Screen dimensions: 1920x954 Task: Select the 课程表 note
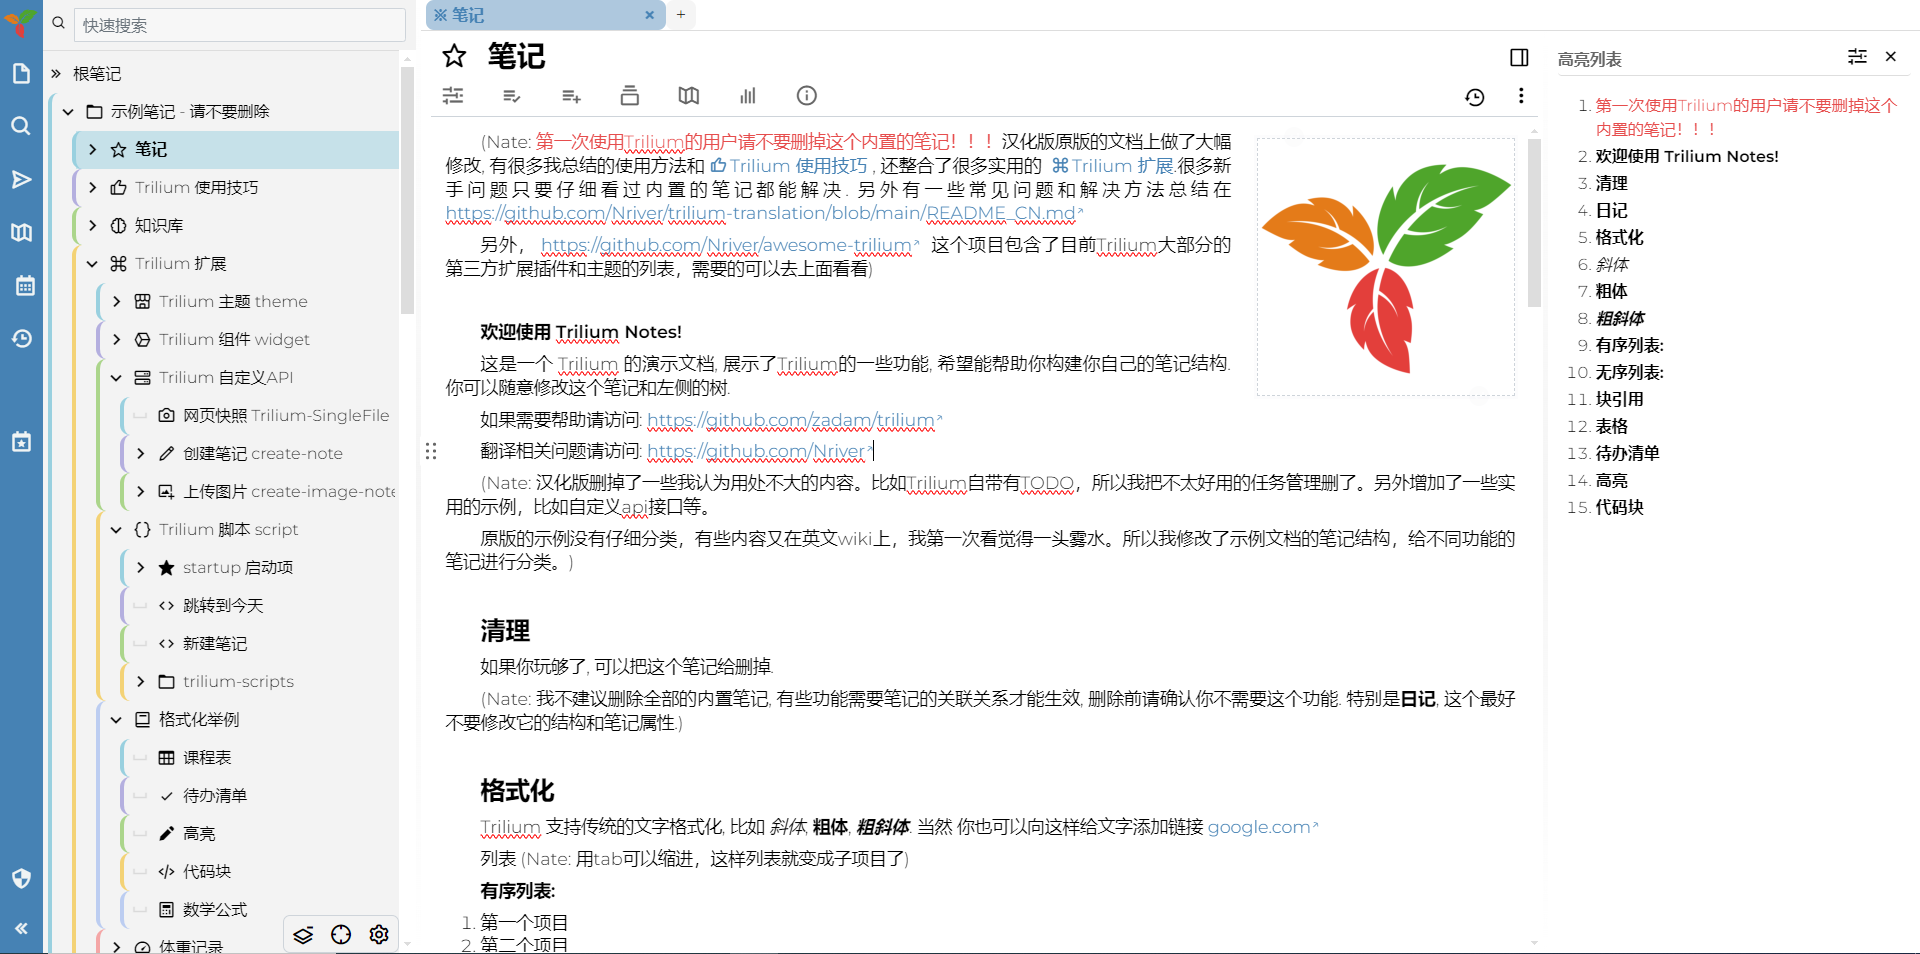[207, 758]
